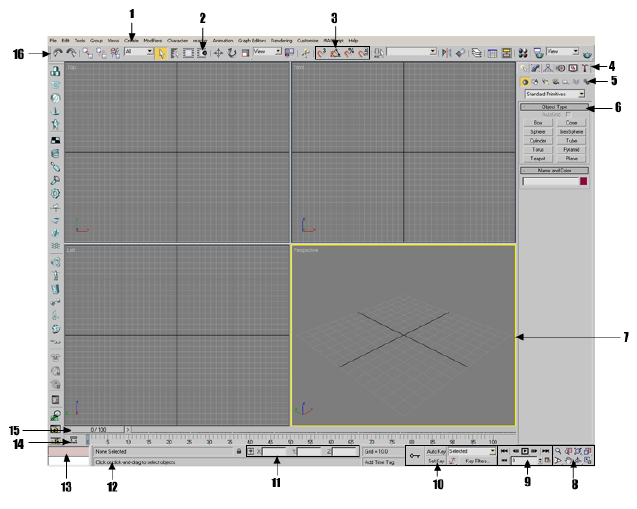Open the Graph Editors menu
This screenshot has height=509, width=637.
[252, 41]
